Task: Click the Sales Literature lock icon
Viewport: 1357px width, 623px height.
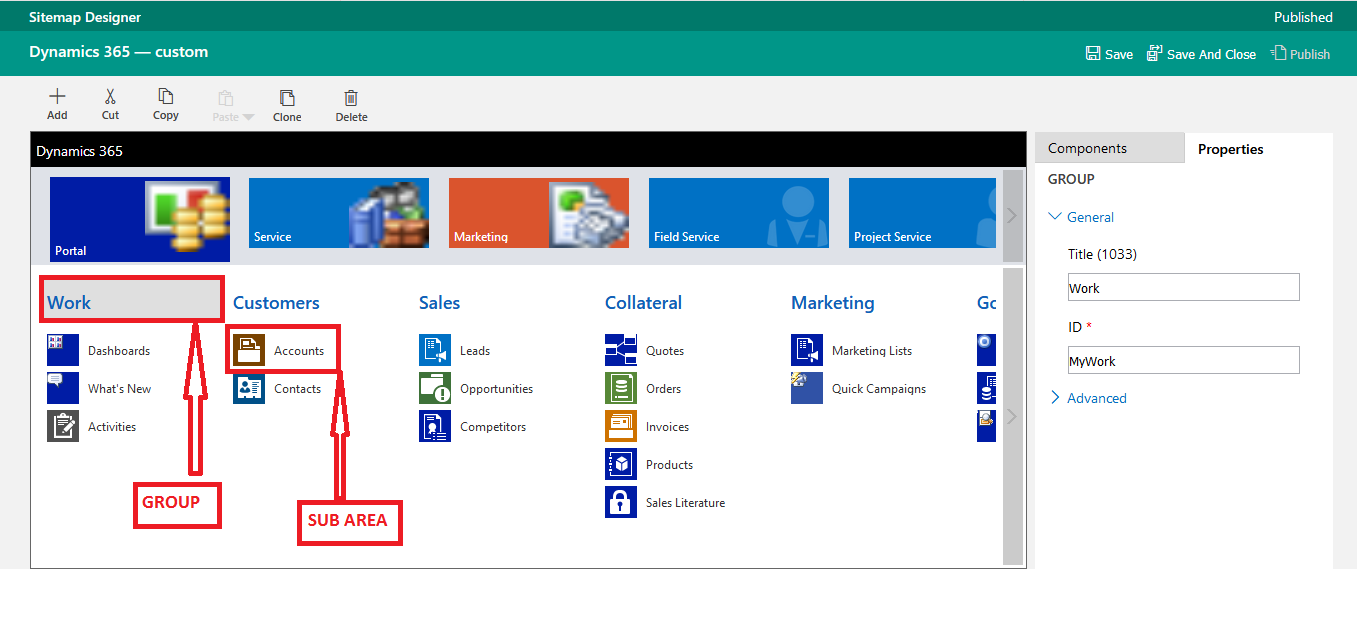Action: click(x=621, y=502)
